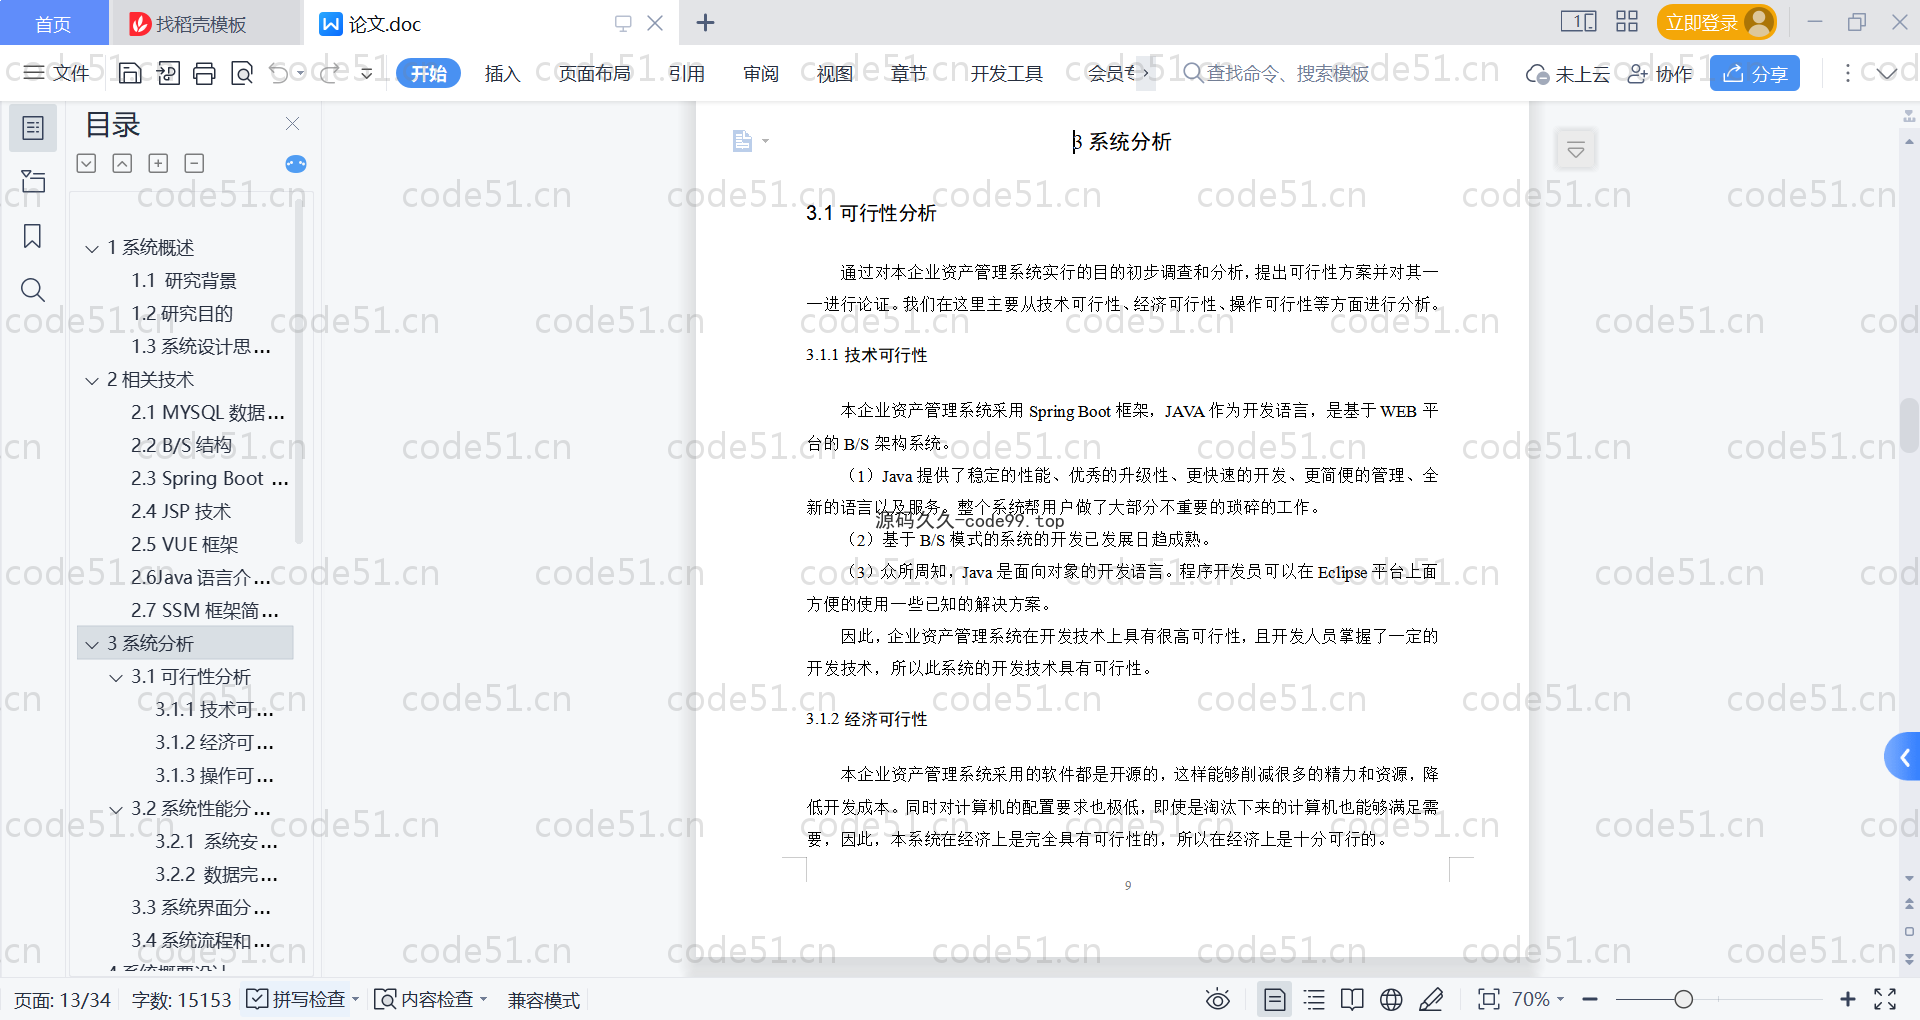1920x1020 pixels.
Task: Collapse the 3 系统分析 outline node
Action: coord(92,645)
